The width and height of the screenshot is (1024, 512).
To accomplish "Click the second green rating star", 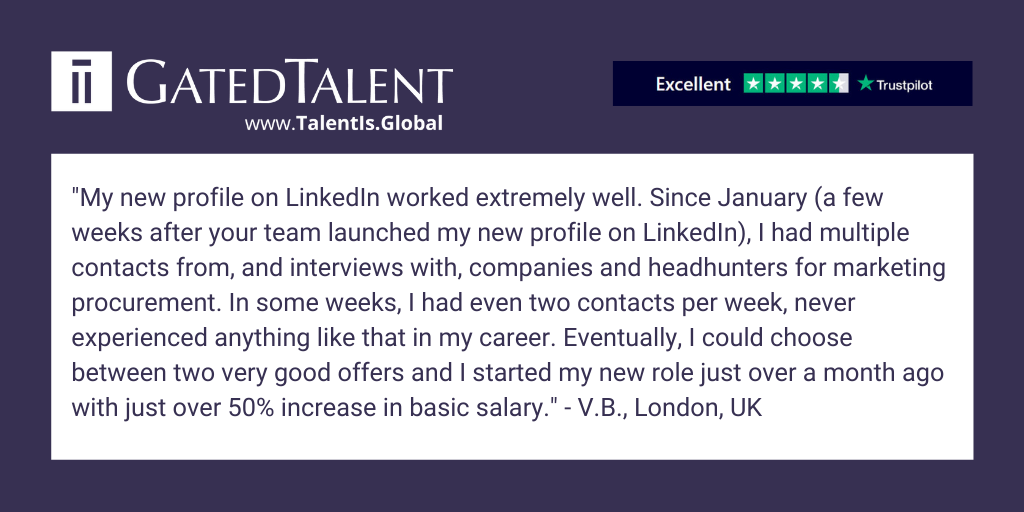I will 775,84.
